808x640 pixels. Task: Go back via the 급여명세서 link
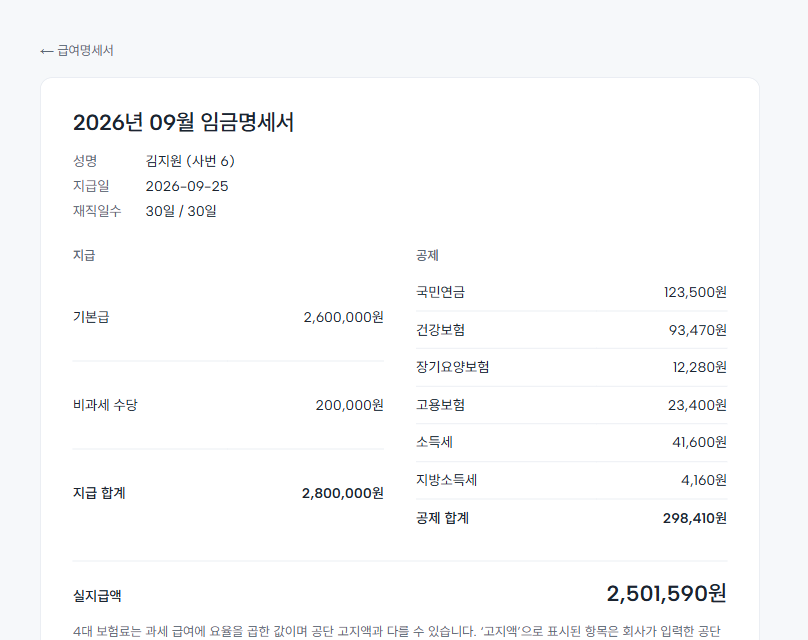click(x=77, y=50)
